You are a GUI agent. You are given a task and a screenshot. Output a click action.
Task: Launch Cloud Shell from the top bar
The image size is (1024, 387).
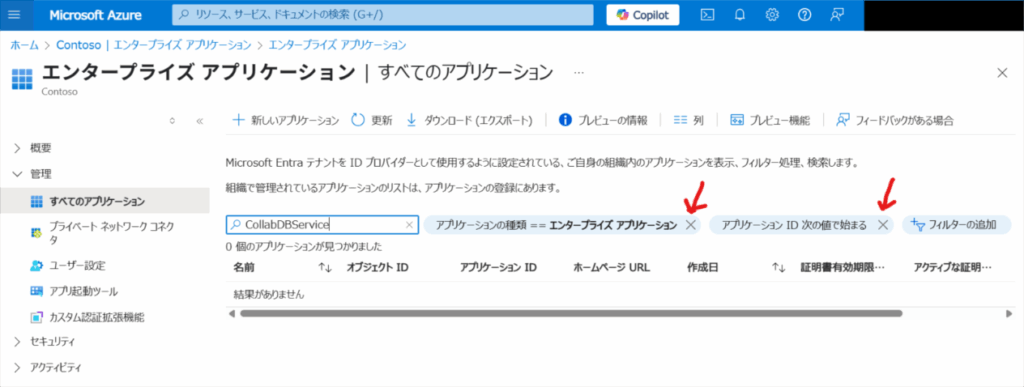pyautogui.click(x=707, y=15)
